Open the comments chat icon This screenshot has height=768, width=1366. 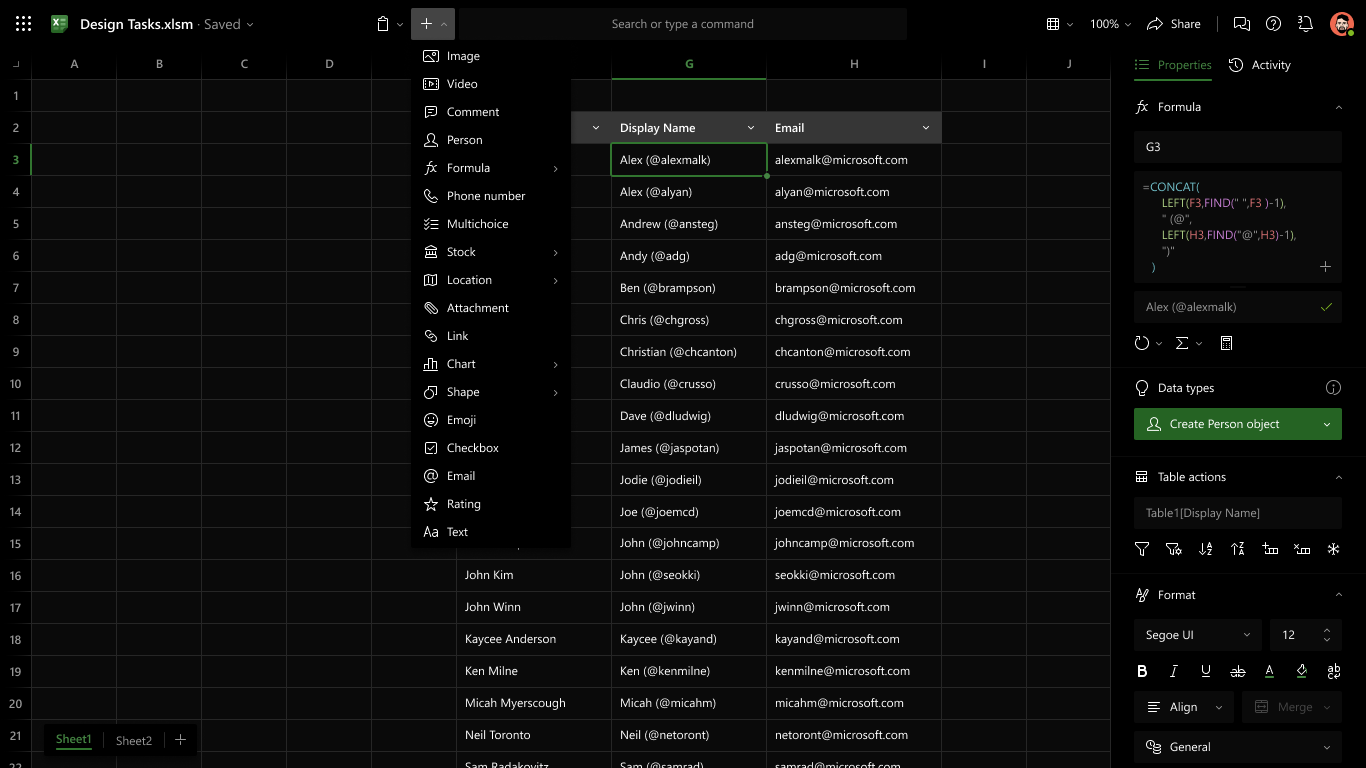1241,24
